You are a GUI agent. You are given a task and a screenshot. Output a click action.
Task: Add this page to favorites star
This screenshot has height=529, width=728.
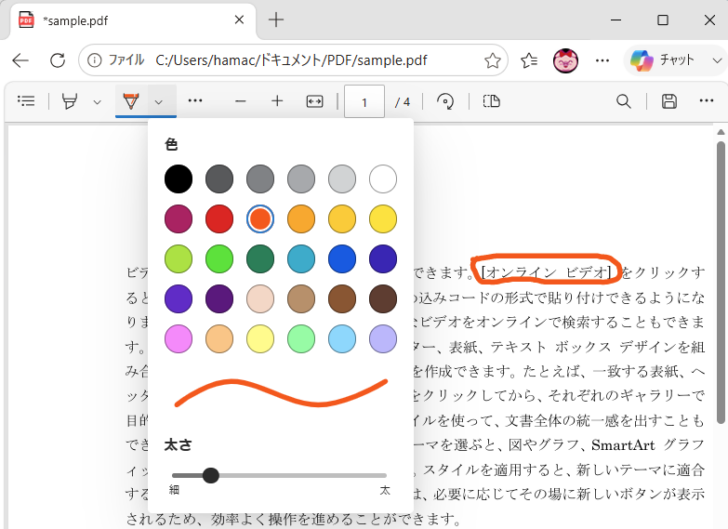click(x=492, y=60)
